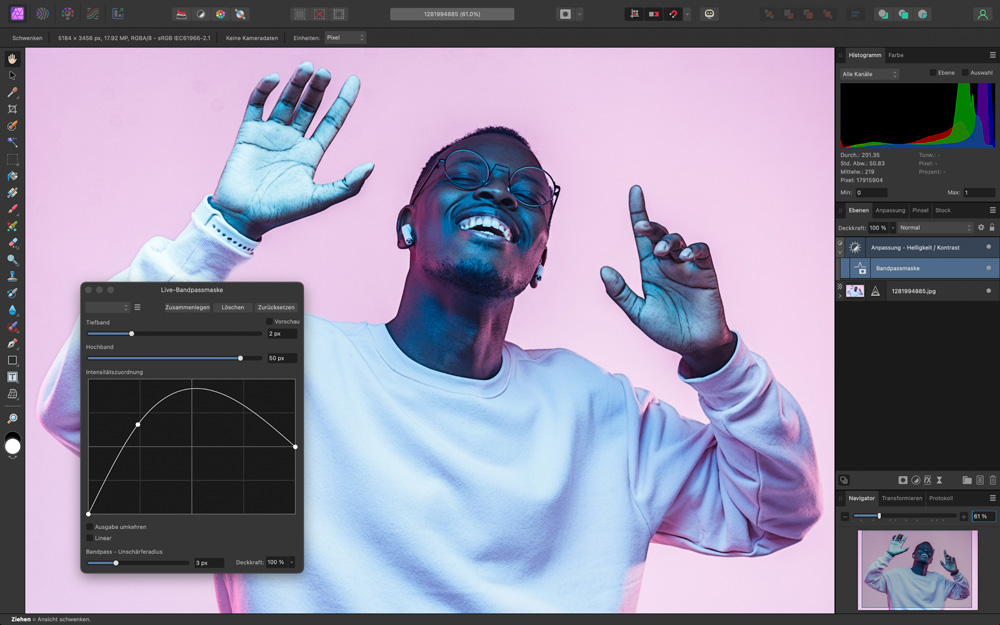
Task: Click the layer lock icon
Action: point(992,227)
